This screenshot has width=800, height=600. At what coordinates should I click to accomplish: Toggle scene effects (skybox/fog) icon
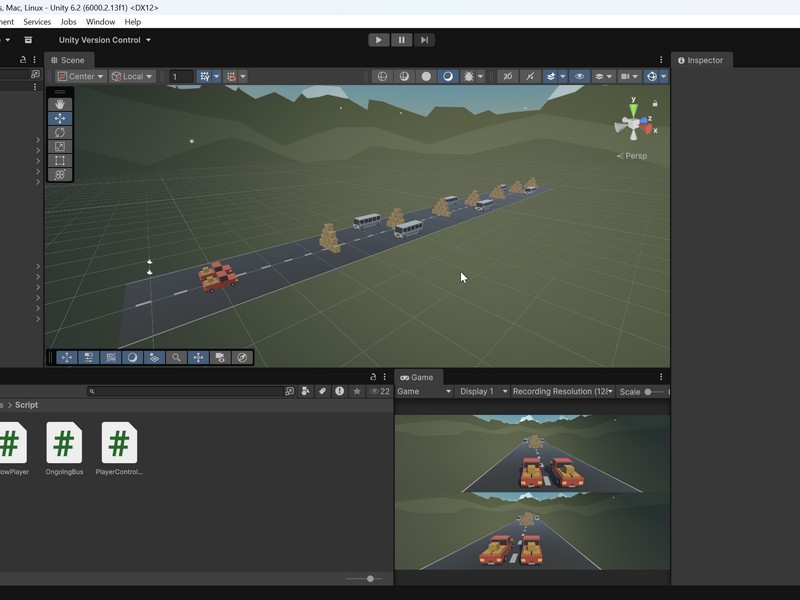point(551,77)
